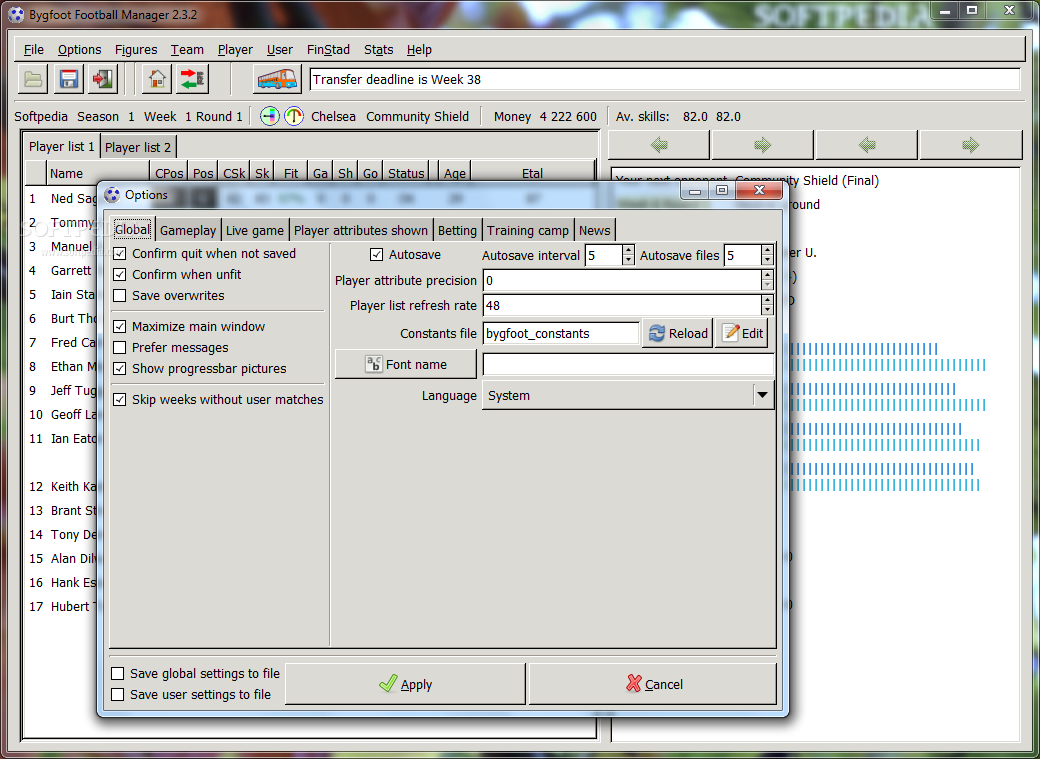The height and width of the screenshot is (759, 1040).
Task: Increase Player attribute precision value
Action: (767, 275)
